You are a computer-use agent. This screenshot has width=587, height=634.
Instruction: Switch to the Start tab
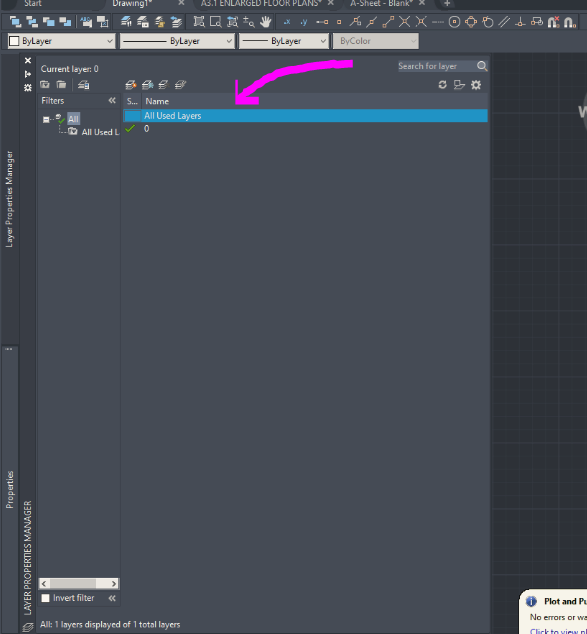tap(33, 3)
